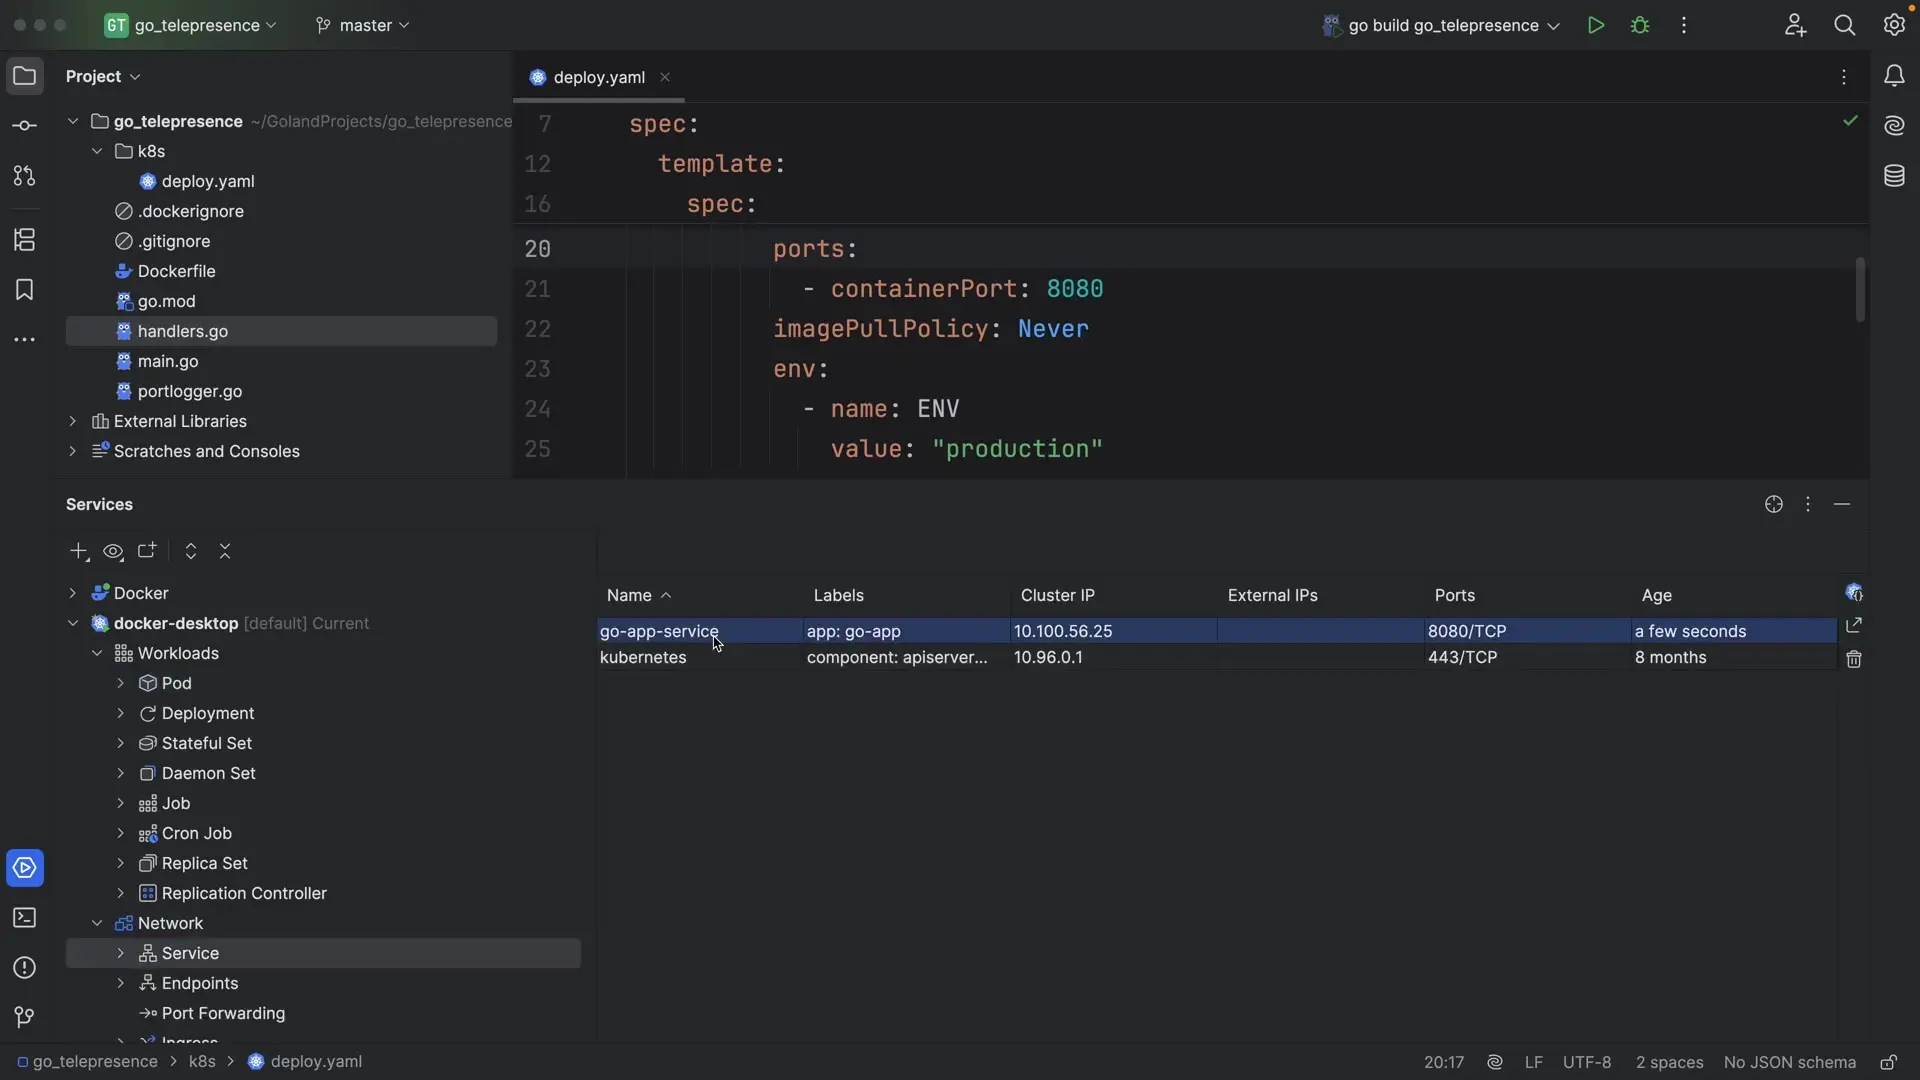Open Project view mode dropdown
Viewport: 1920px width, 1080px height.
103,77
